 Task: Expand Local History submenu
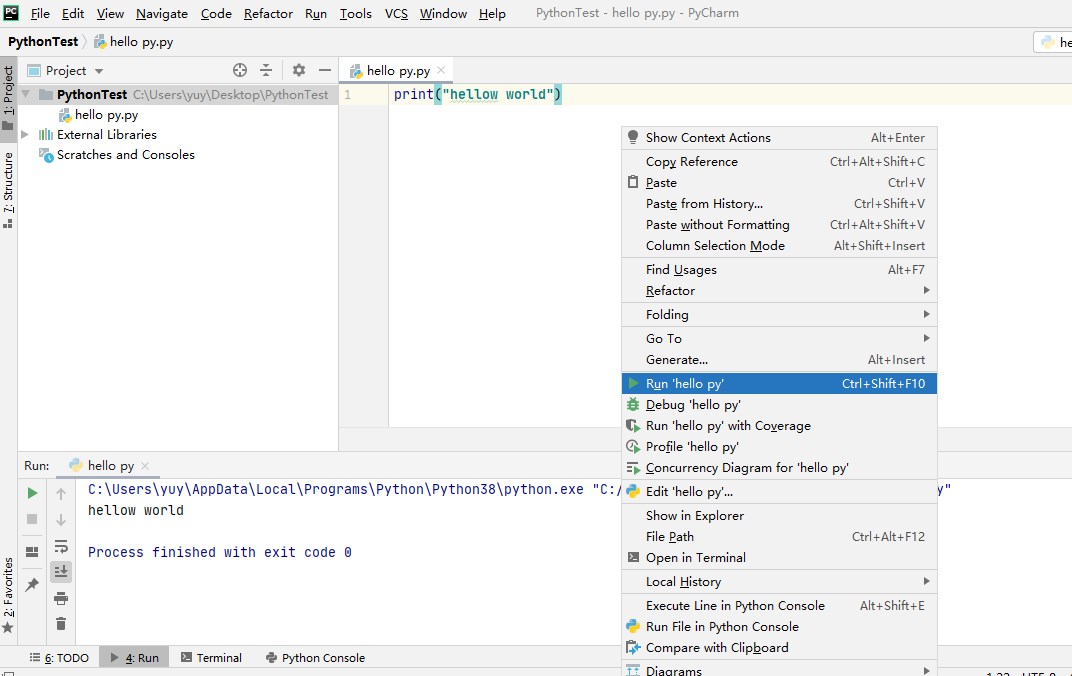pyautogui.click(x=779, y=582)
